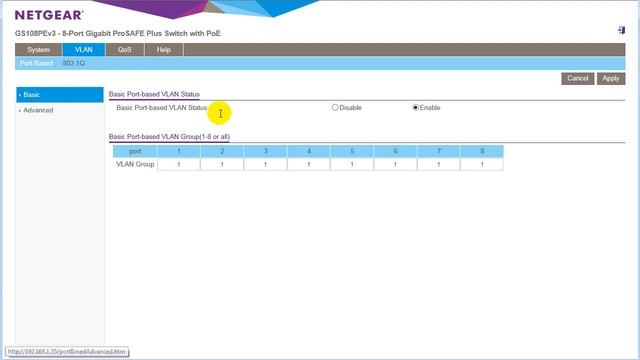Edit VLAN Group field for port 4
This screenshot has width=640, height=360.
pyautogui.click(x=309, y=164)
